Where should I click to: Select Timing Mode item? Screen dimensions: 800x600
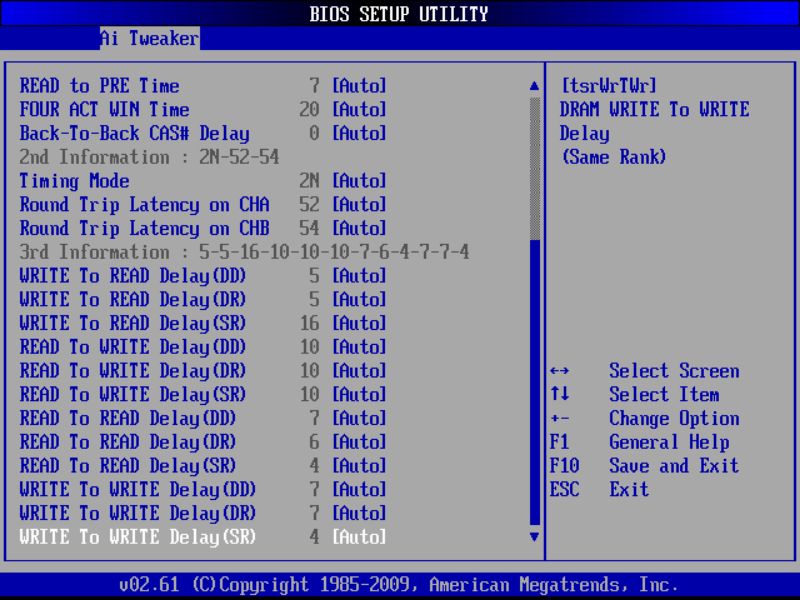tap(74, 181)
